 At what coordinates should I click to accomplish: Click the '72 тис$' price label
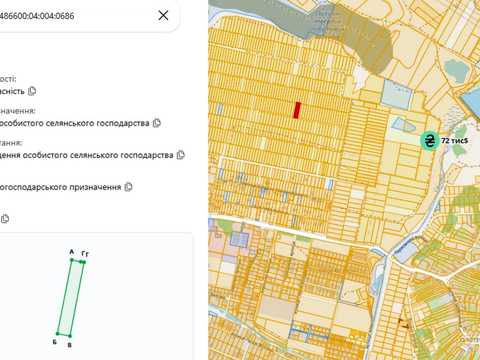454,141
